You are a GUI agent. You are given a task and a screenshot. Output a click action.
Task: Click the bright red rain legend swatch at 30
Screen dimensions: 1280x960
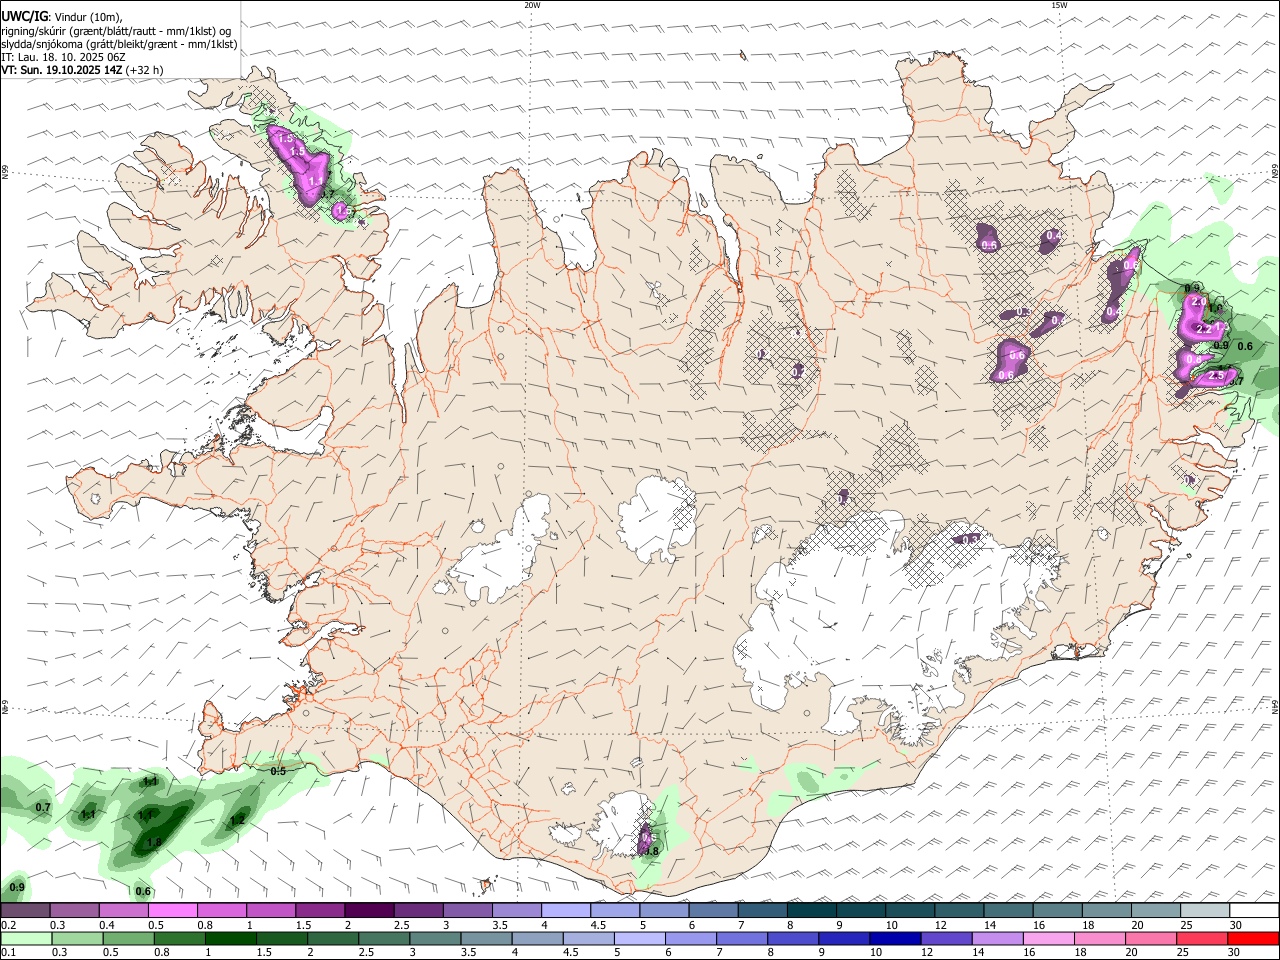[x=1253, y=939]
